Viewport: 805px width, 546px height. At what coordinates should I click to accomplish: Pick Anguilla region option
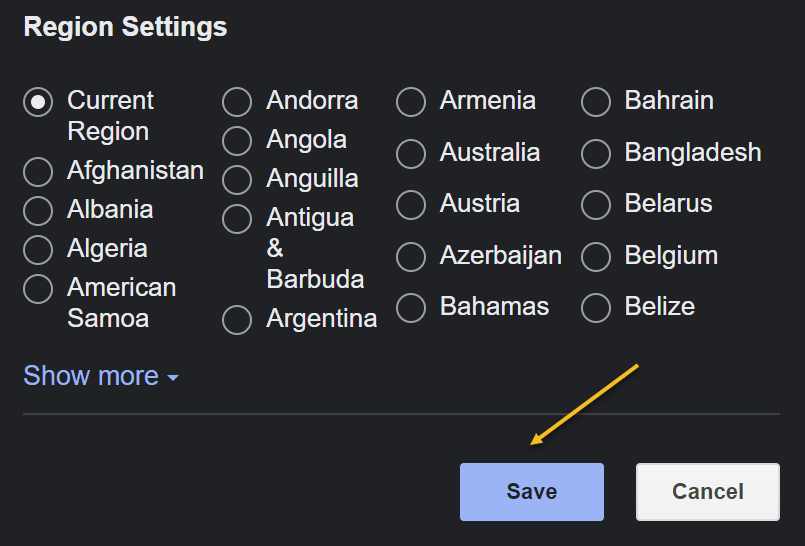[x=237, y=180]
